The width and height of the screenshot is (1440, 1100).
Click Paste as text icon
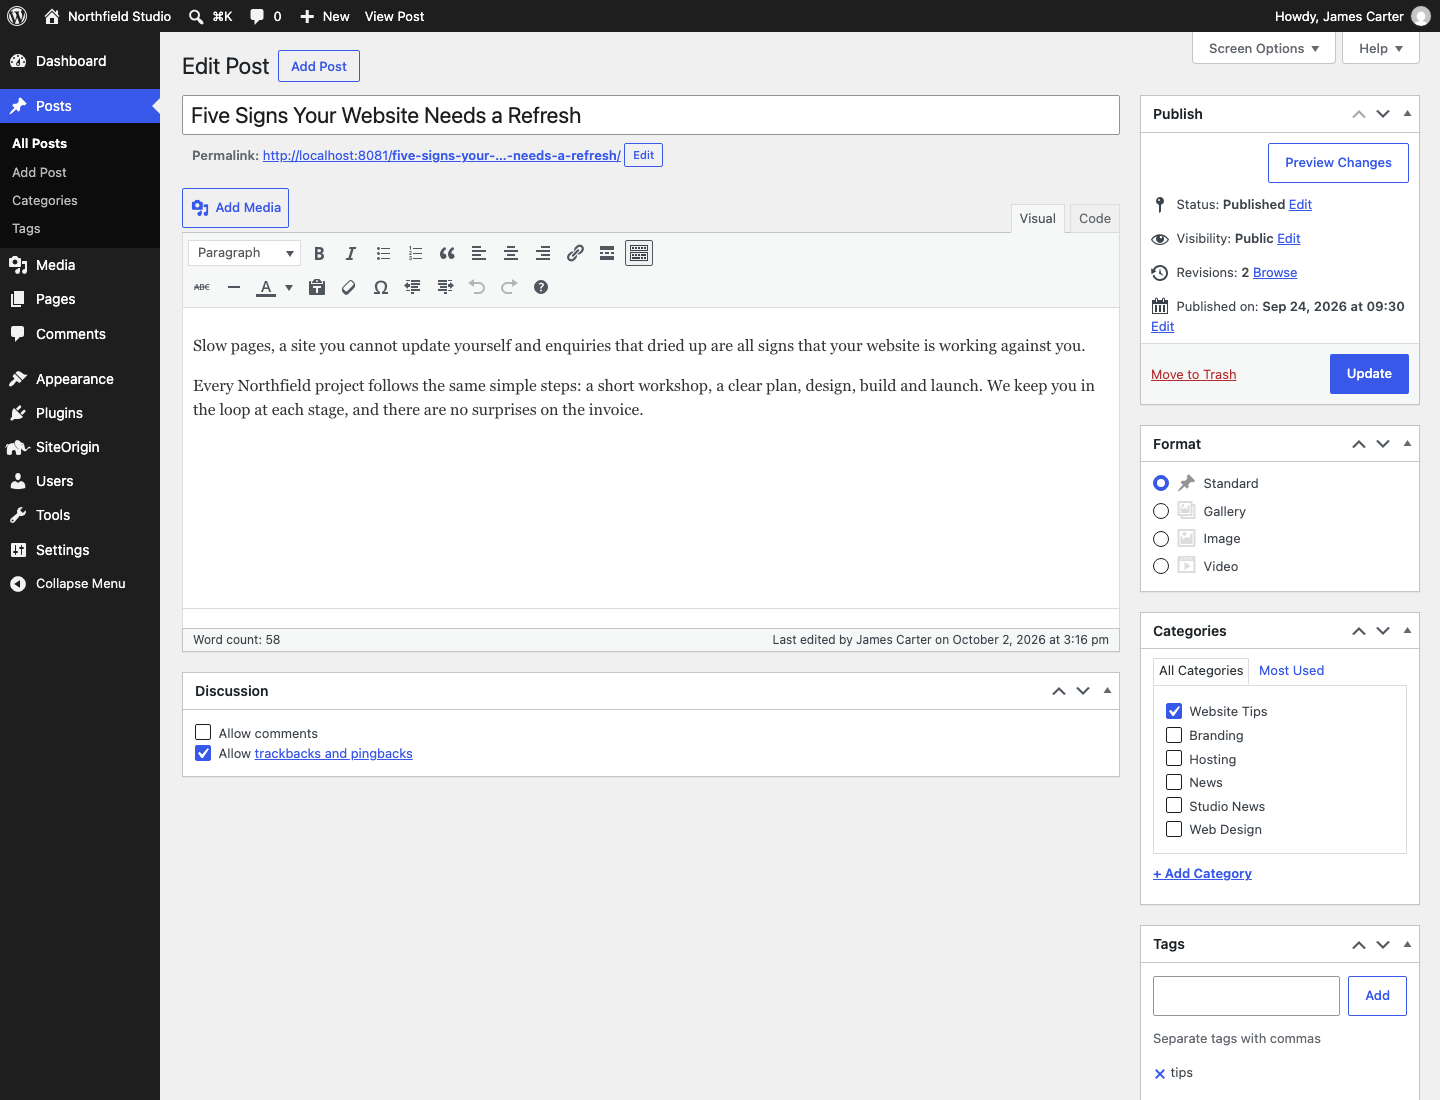click(x=317, y=287)
